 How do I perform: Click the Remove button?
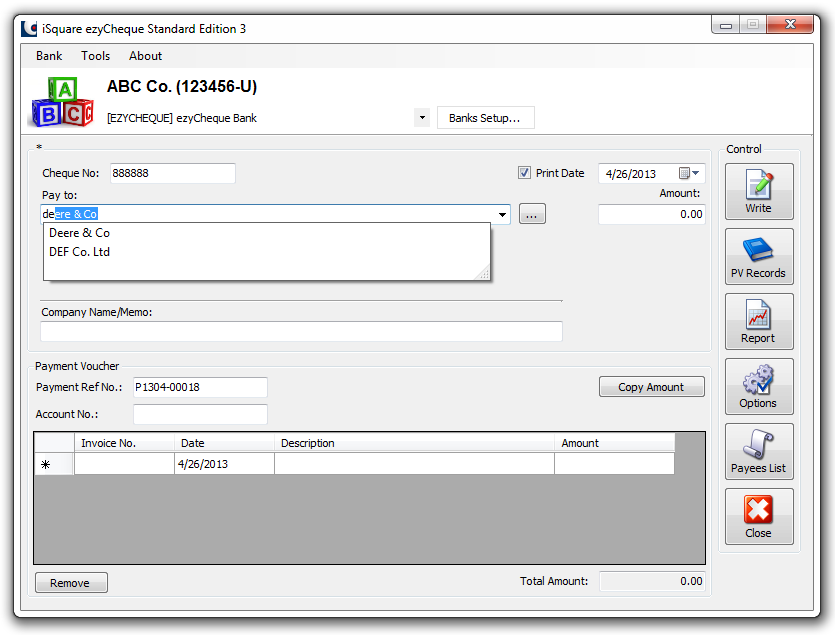[71, 583]
